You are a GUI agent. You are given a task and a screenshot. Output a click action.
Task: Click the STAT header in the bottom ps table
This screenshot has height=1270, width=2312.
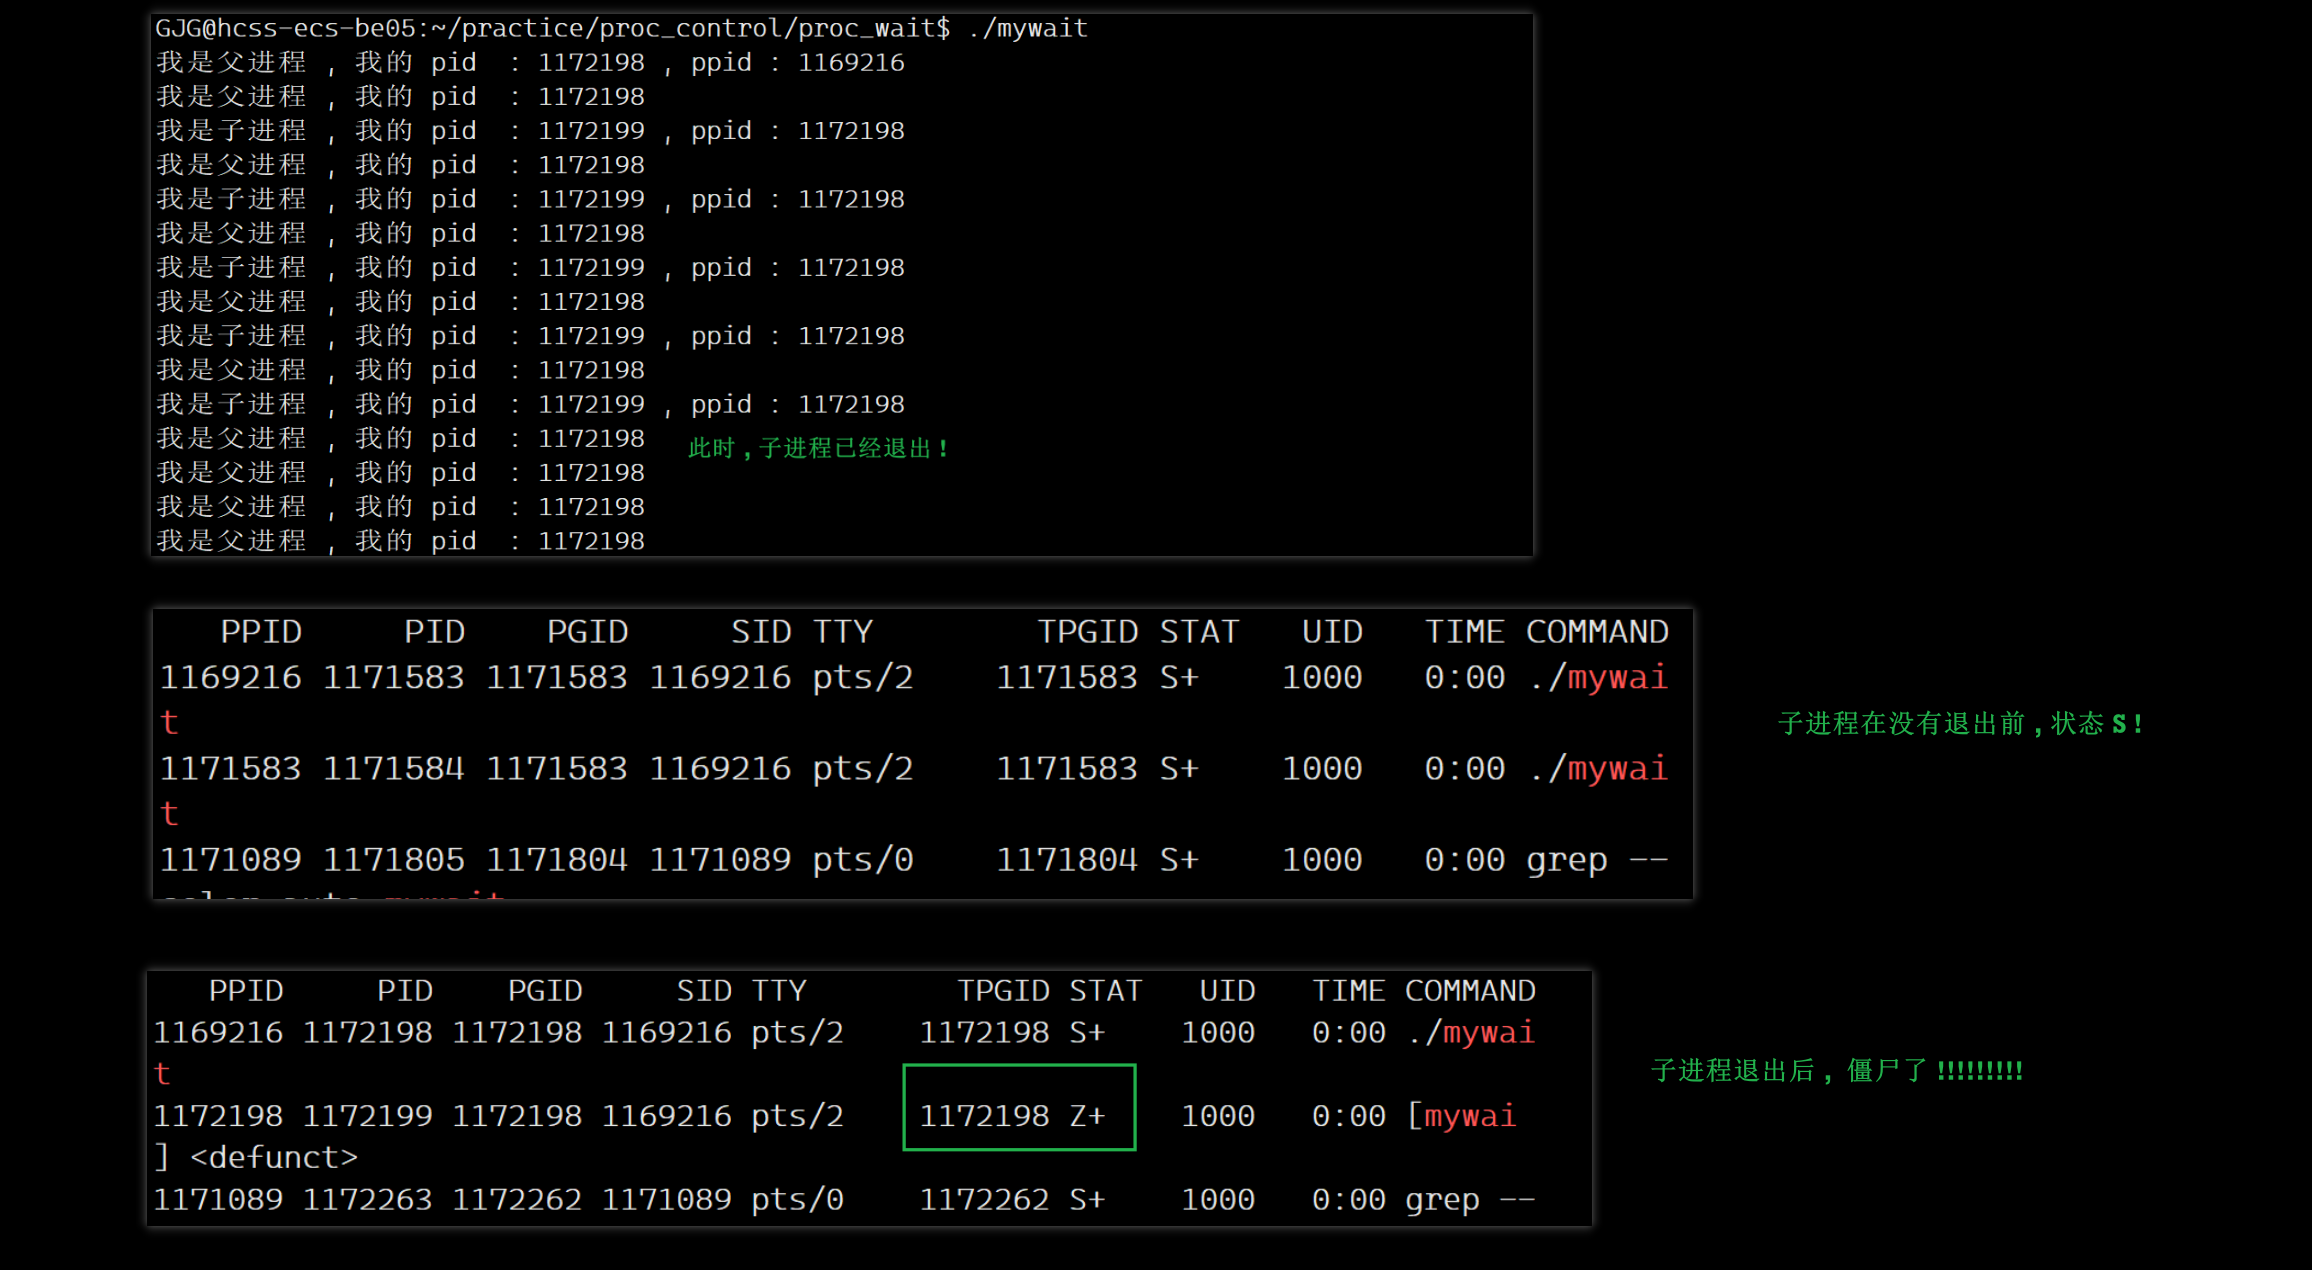pyautogui.click(x=1104, y=991)
